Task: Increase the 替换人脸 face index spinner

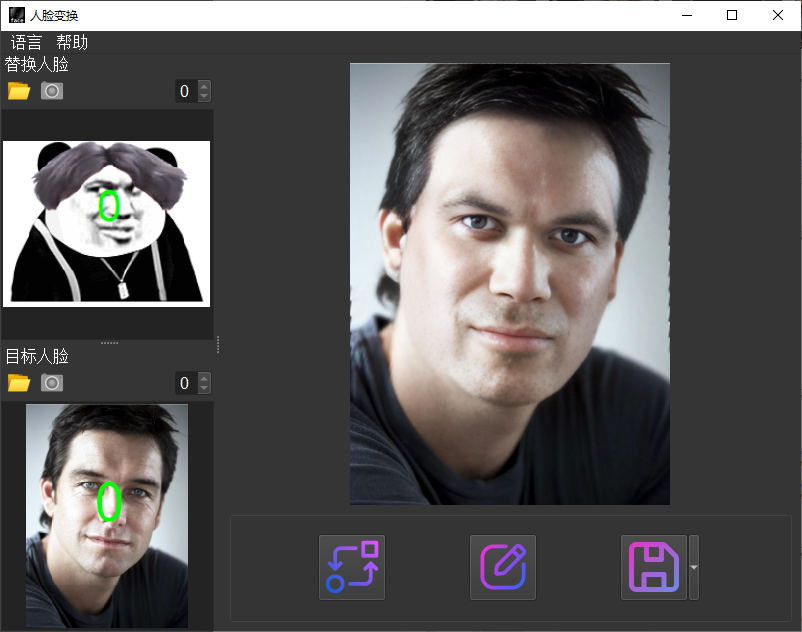Action: click(x=205, y=86)
